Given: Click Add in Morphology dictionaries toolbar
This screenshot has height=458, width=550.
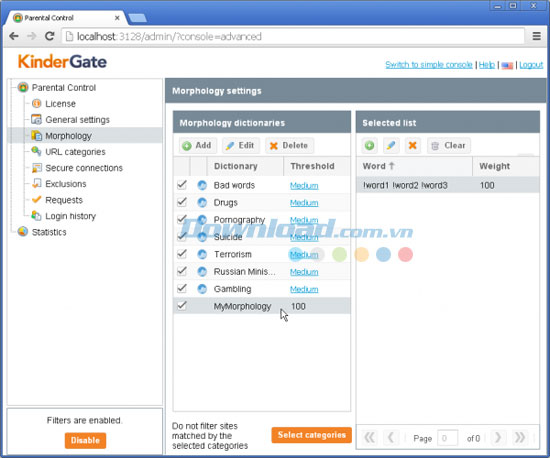Looking at the screenshot, I should (197, 145).
